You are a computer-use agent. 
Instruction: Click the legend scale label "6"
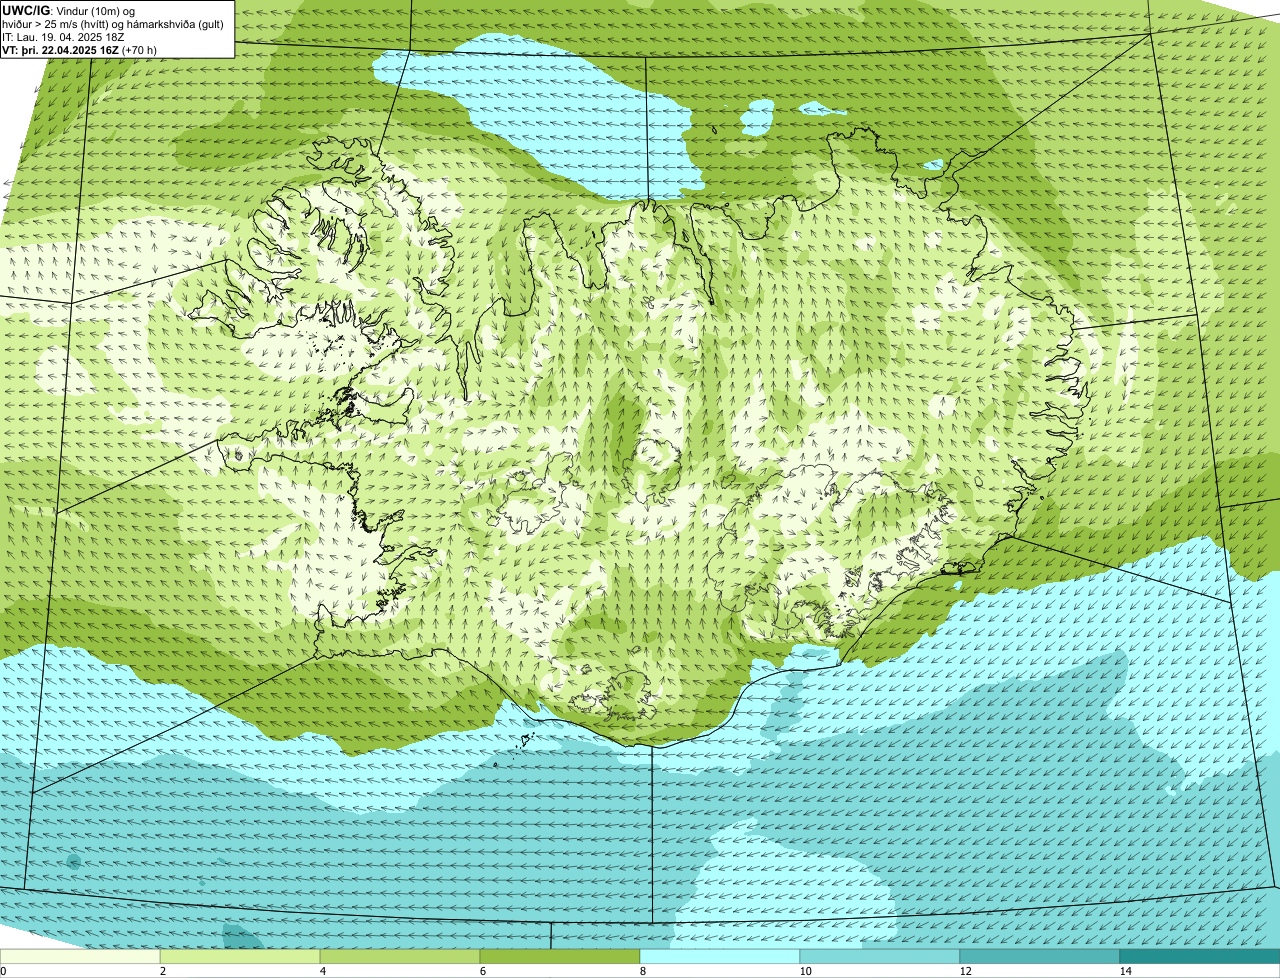coord(482,971)
